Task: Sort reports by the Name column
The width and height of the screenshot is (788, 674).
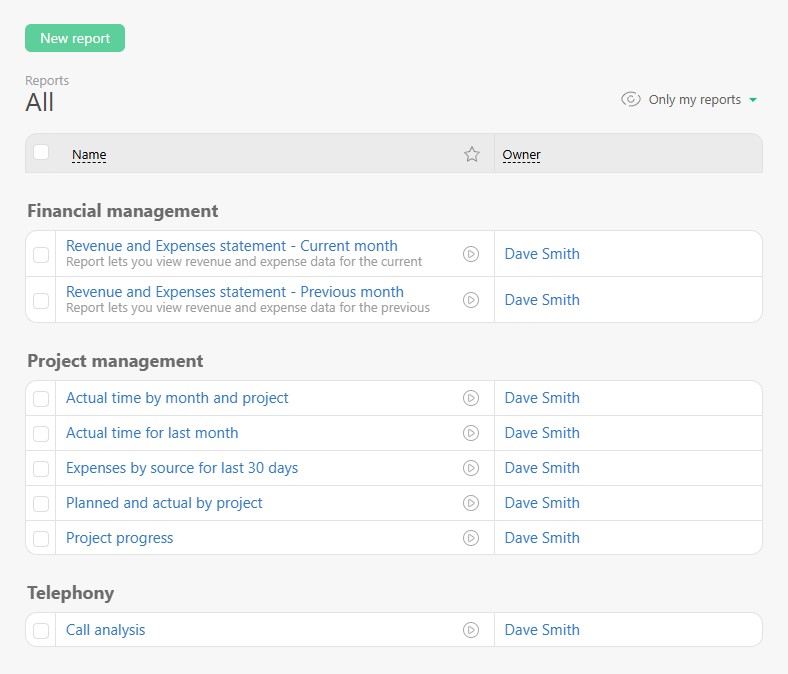Action: [89, 155]
